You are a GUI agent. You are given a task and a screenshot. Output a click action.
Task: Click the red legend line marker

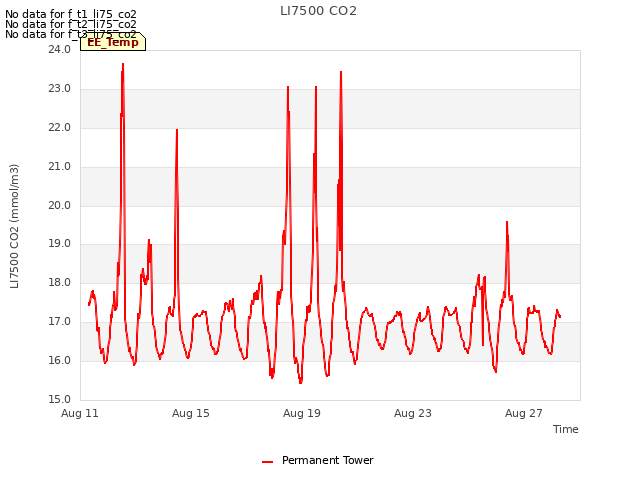(267, 462)
